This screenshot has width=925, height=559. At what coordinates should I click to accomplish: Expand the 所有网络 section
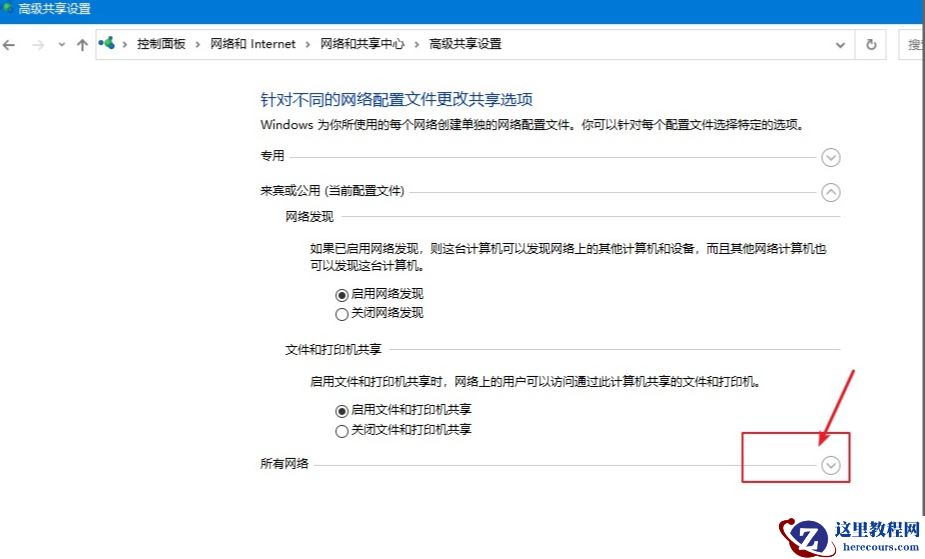831,465
